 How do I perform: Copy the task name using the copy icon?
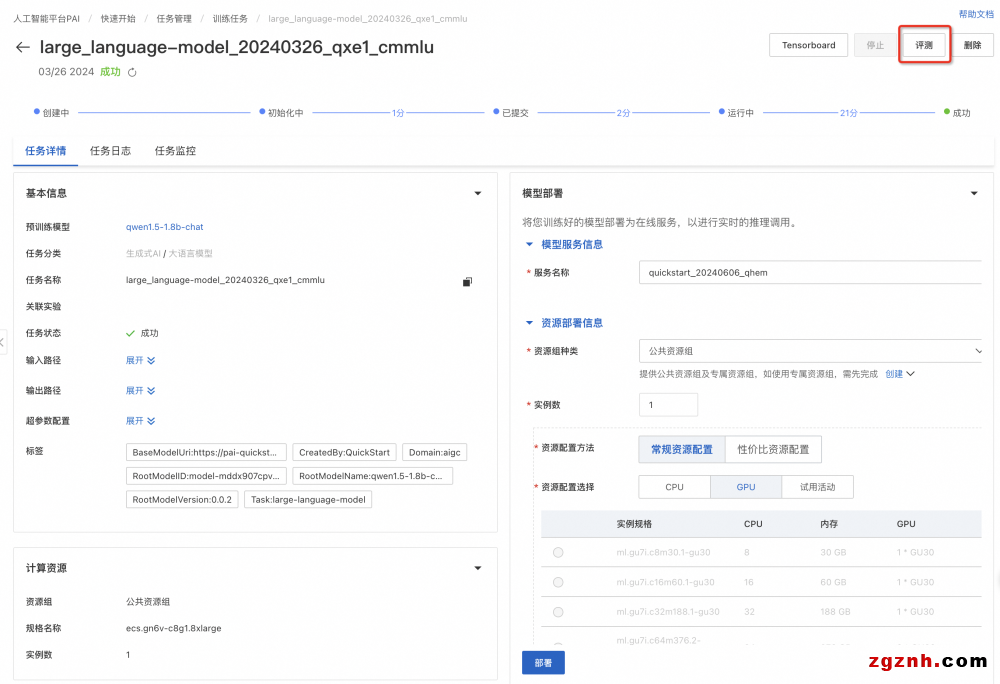pyautogui.click(x=467, y=282)
